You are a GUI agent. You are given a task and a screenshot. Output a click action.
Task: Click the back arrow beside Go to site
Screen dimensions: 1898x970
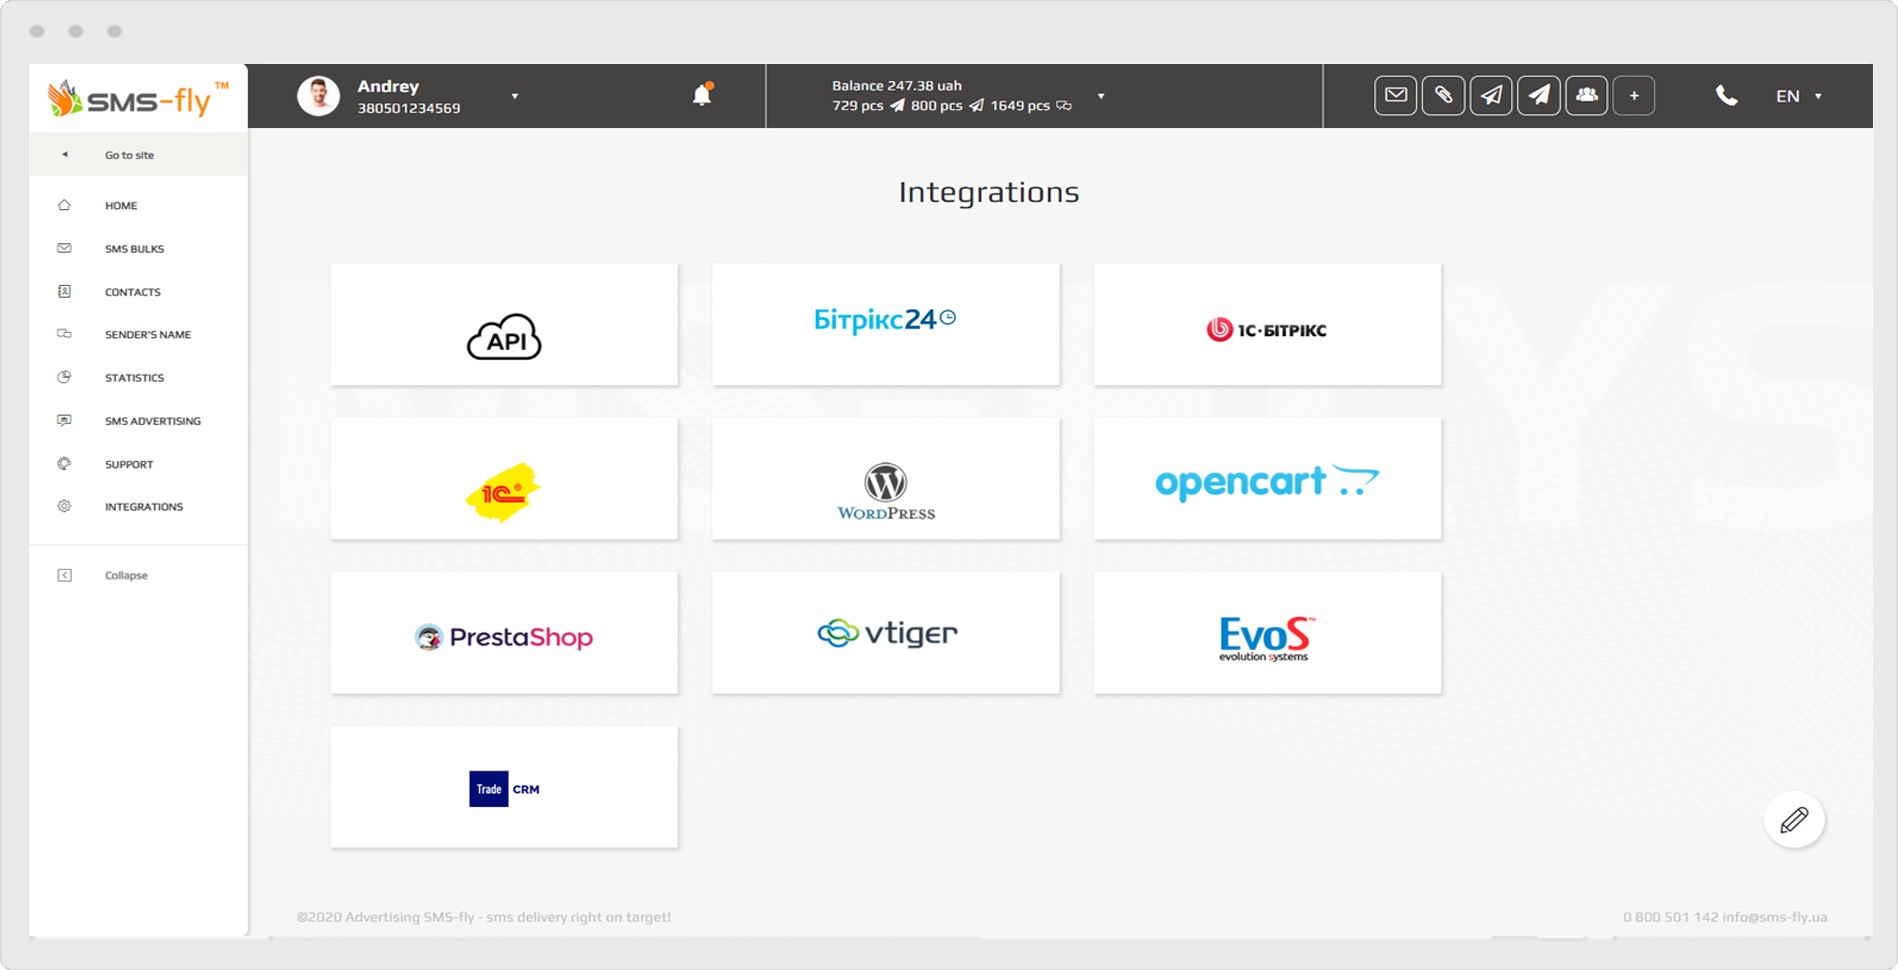coord(65,155)
